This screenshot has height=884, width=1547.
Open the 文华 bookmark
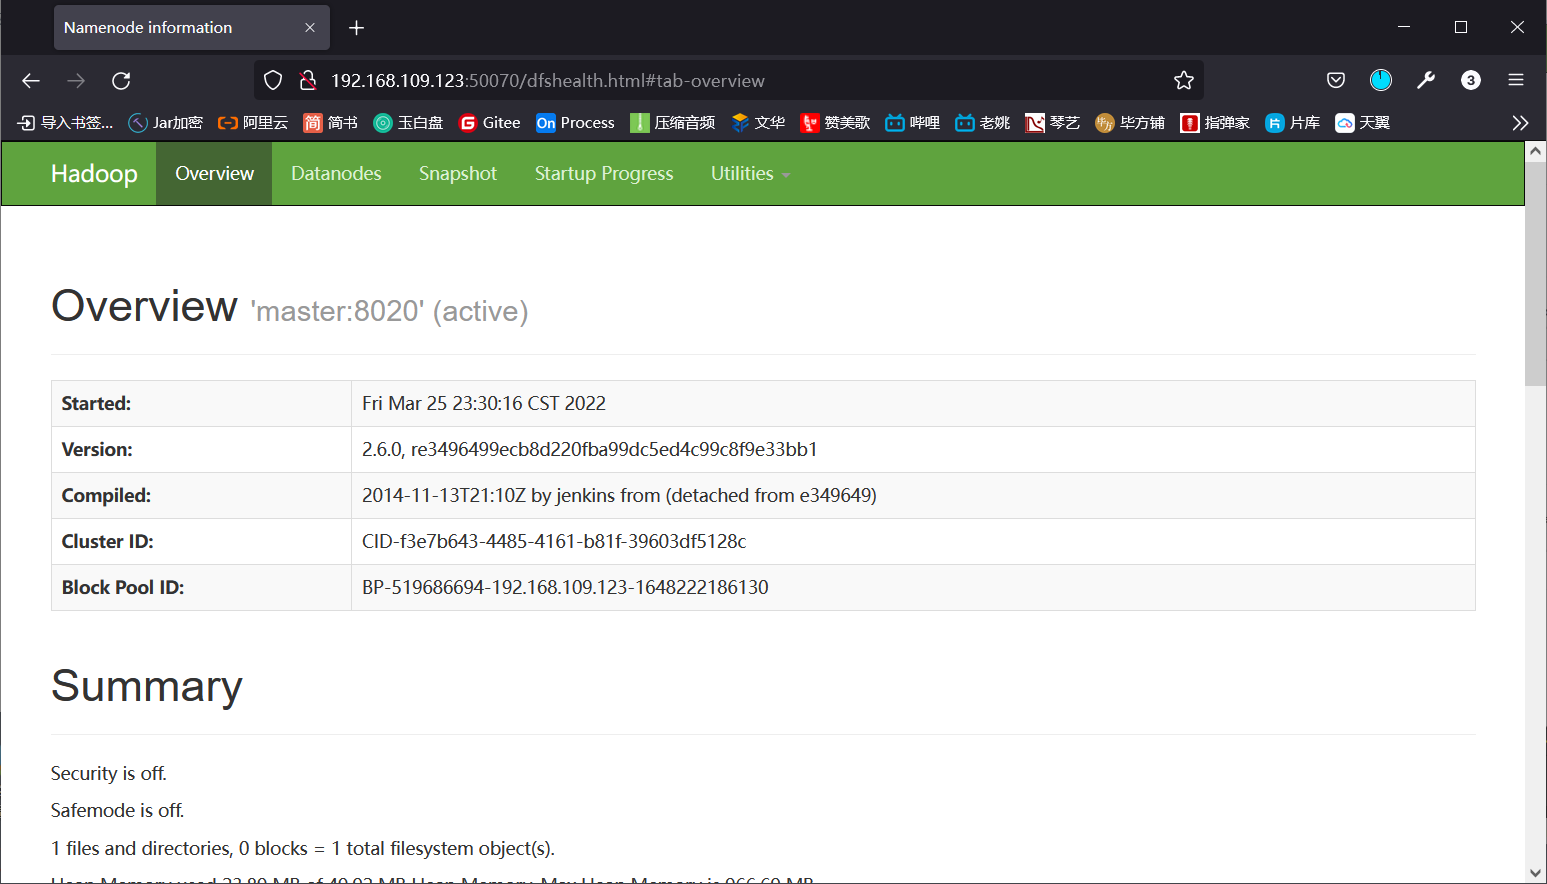point(758,123)
